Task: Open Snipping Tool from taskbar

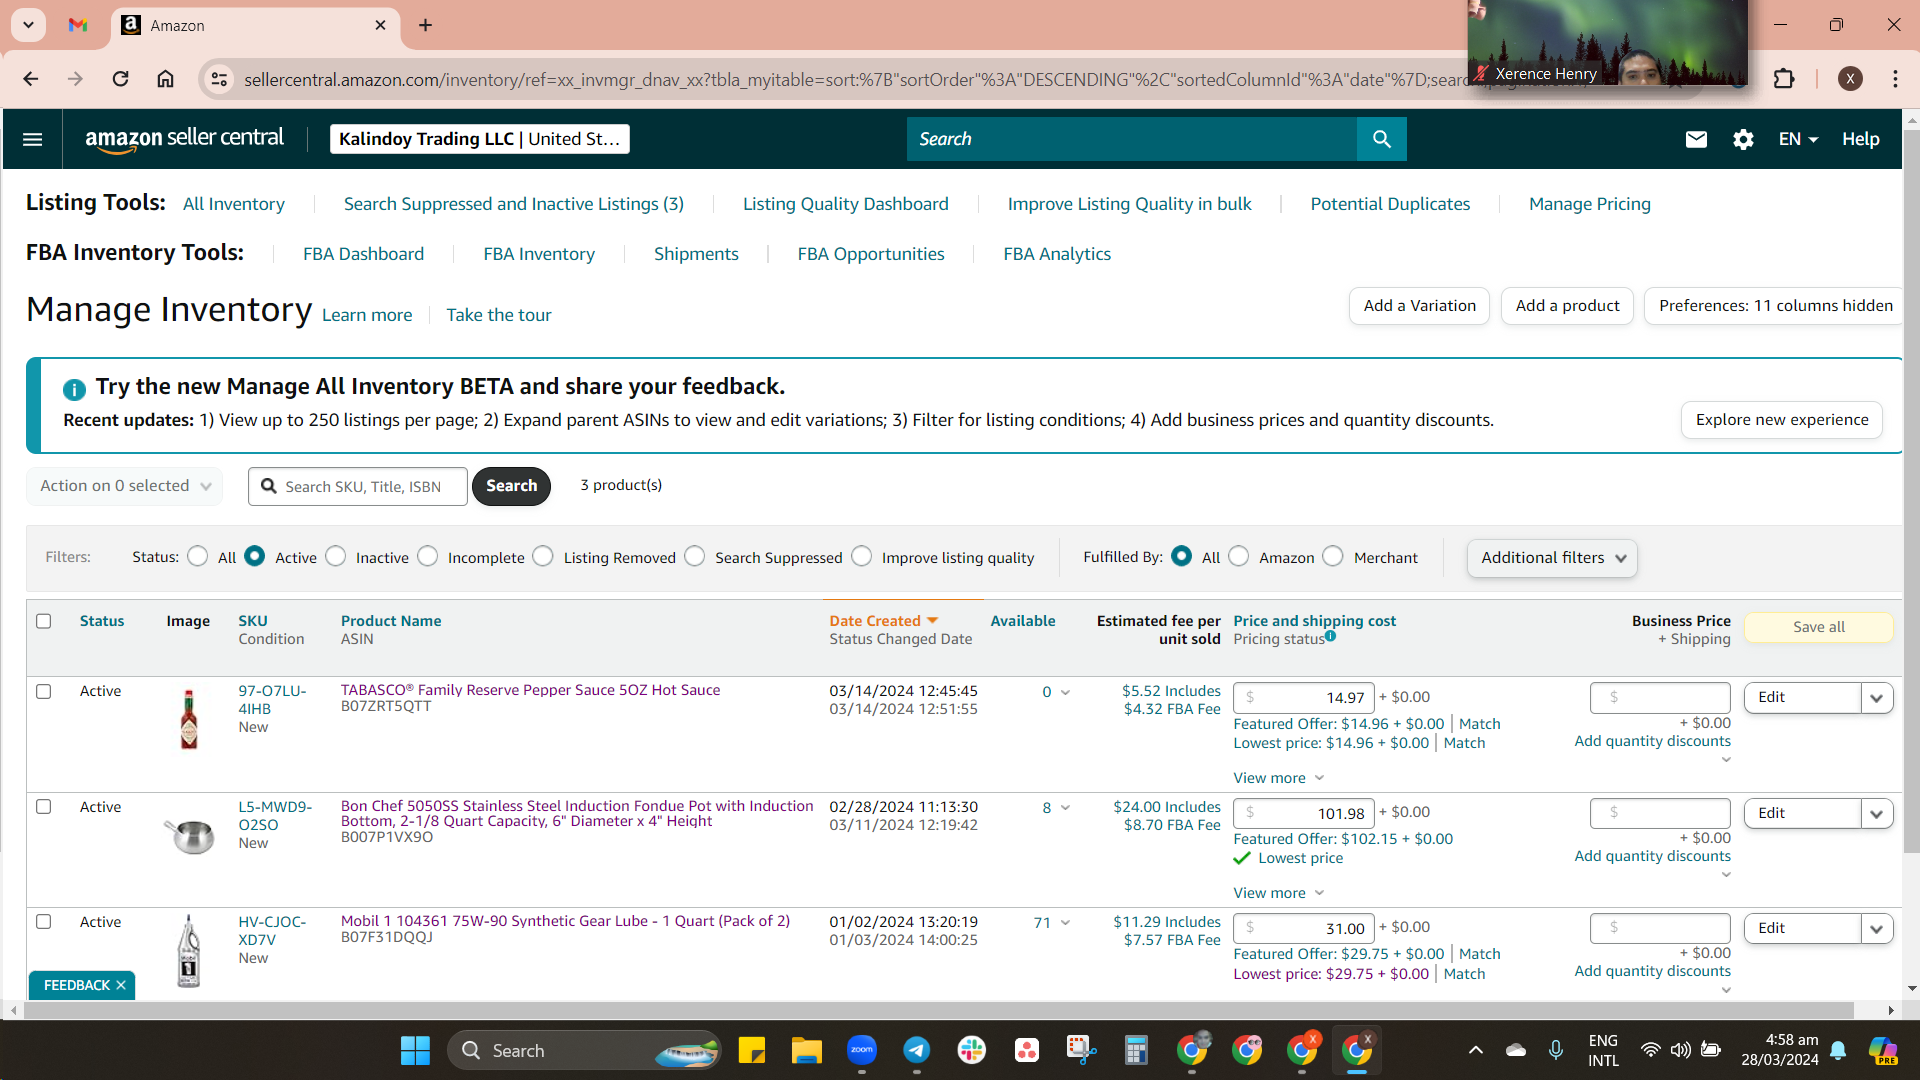Action: click(x=1081, y=1050)
